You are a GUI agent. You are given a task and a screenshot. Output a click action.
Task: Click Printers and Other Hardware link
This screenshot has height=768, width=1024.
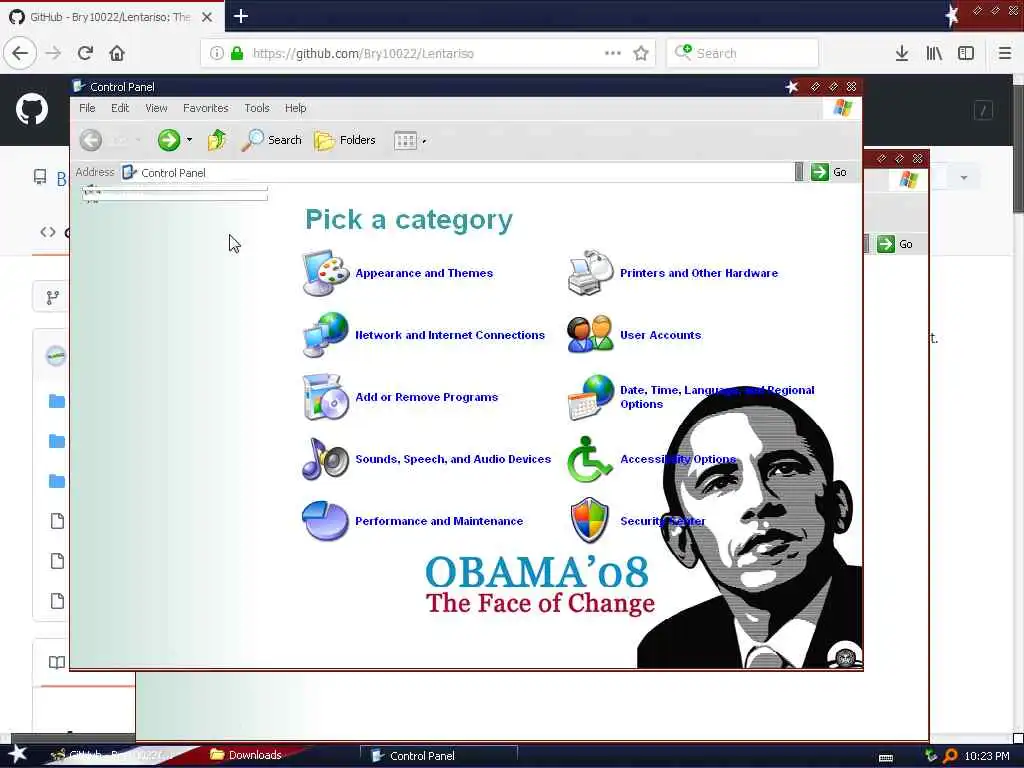699,273
